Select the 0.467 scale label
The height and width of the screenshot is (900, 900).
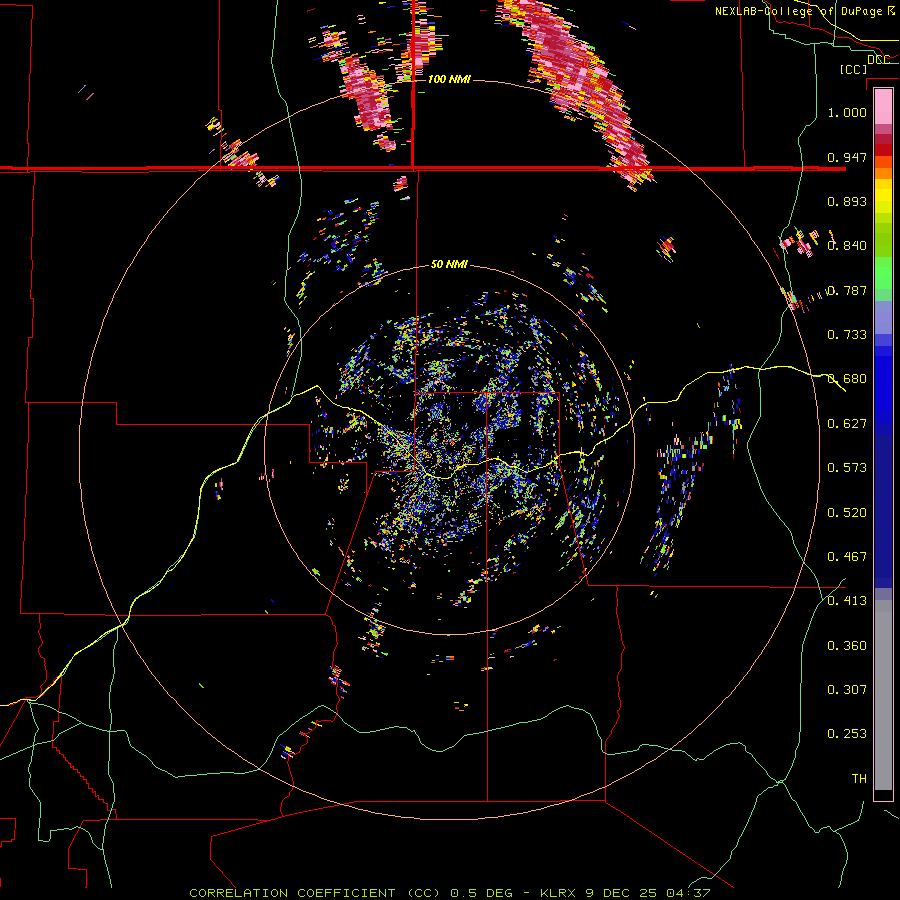point(847,557)
